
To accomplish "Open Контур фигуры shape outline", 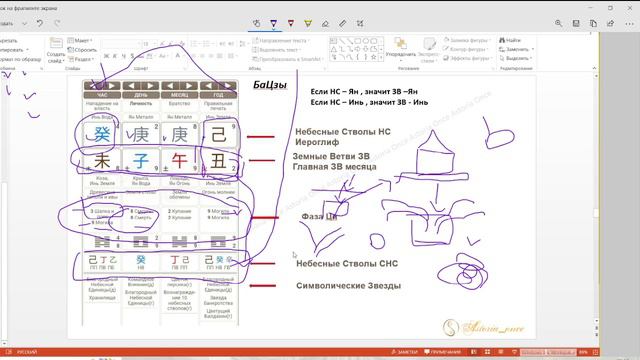I will [x=466, y=49].
